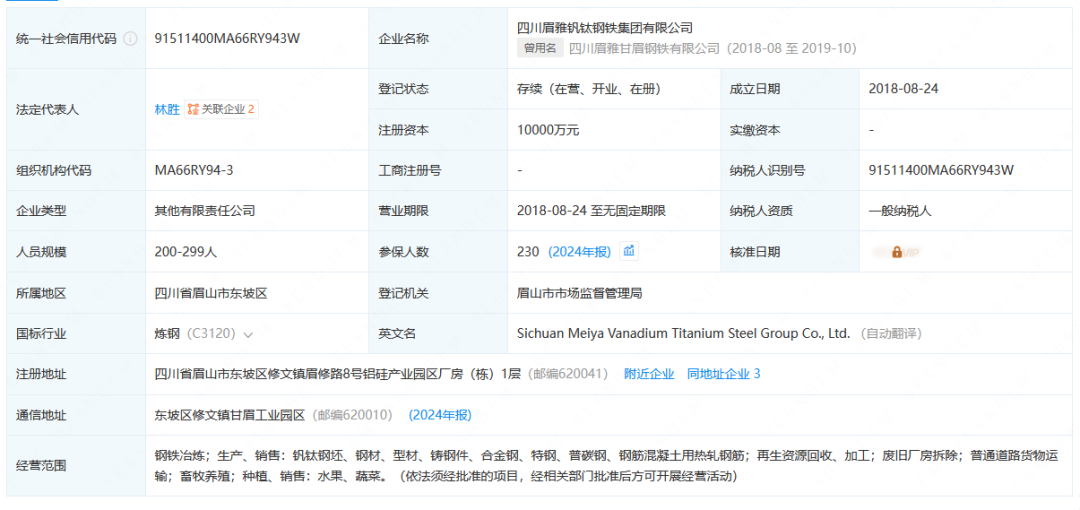Click (2024年报) link beside 参保人数
1080x510 pixels.
pyautogui.click(x=579, y=252)
